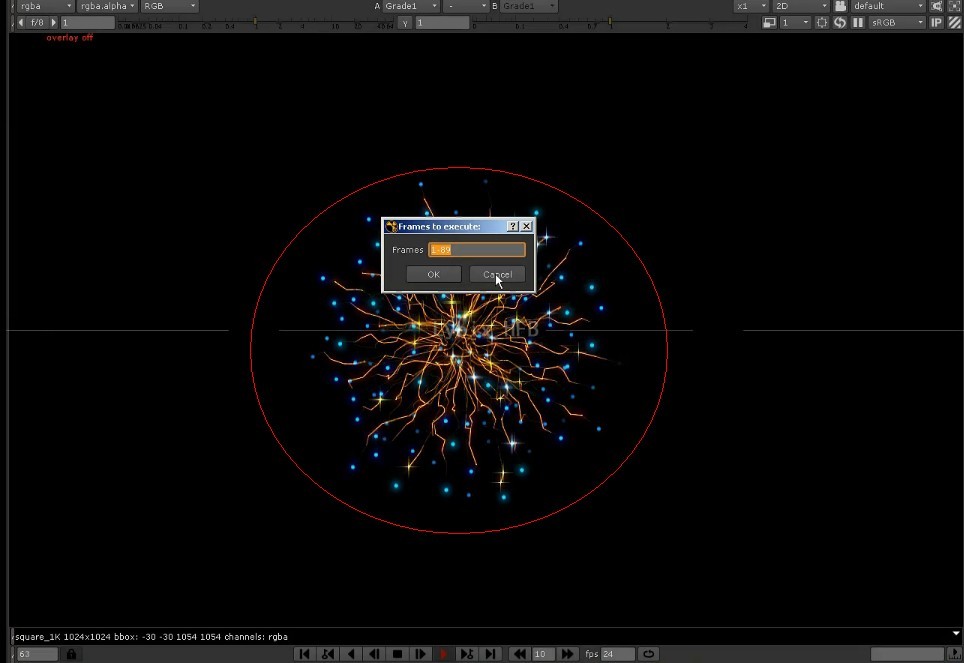Click the Frames range input field
The image size is (964, 663).
[x=476, y=250]
